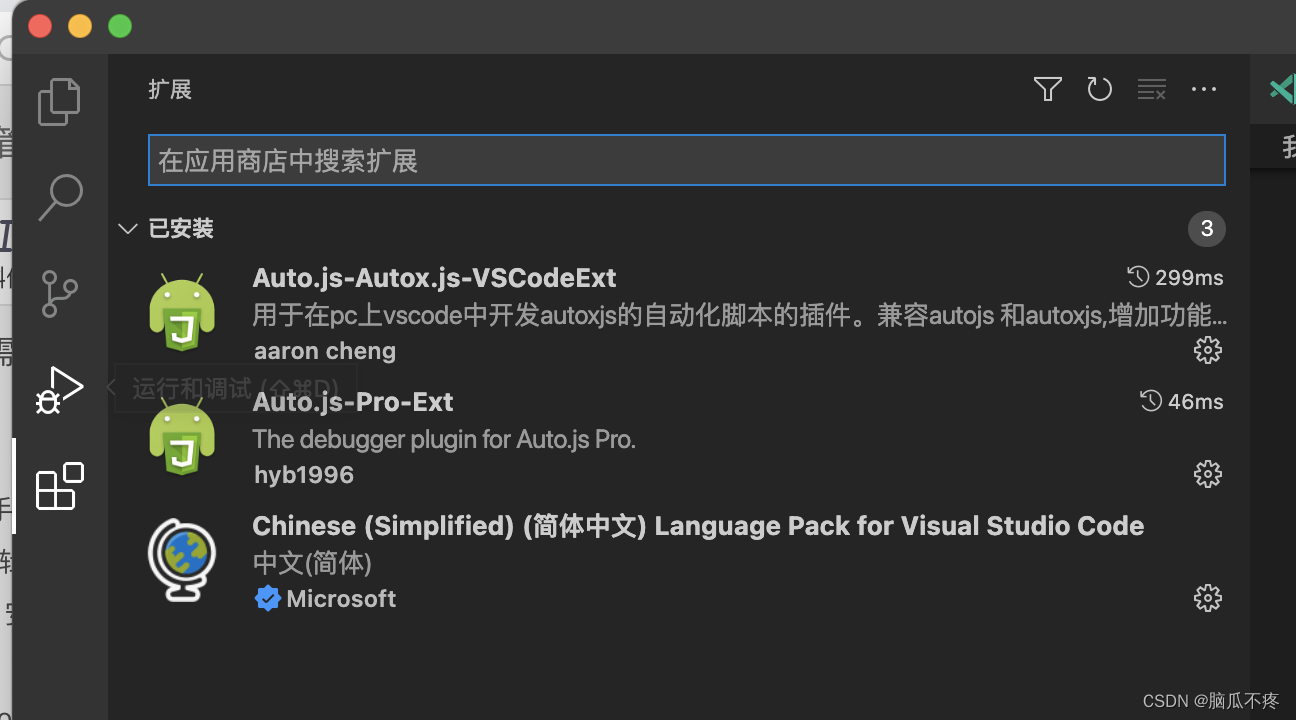This screenshot has width=1296, height=720.
Task: Click the Chinese language pack globe icon
Action: pos(182,560)
